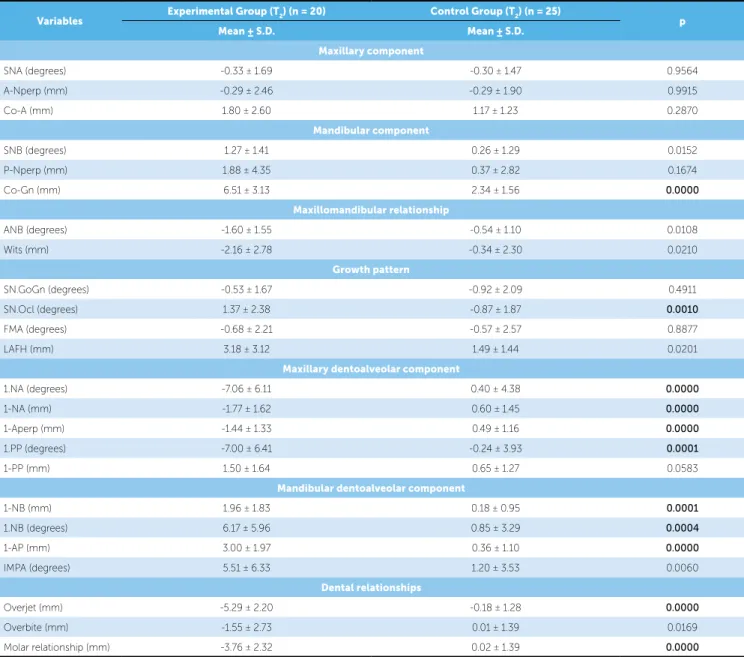Select the '1-AP (mm)' row label
This screenshot has height=657, width=744.
27,548
